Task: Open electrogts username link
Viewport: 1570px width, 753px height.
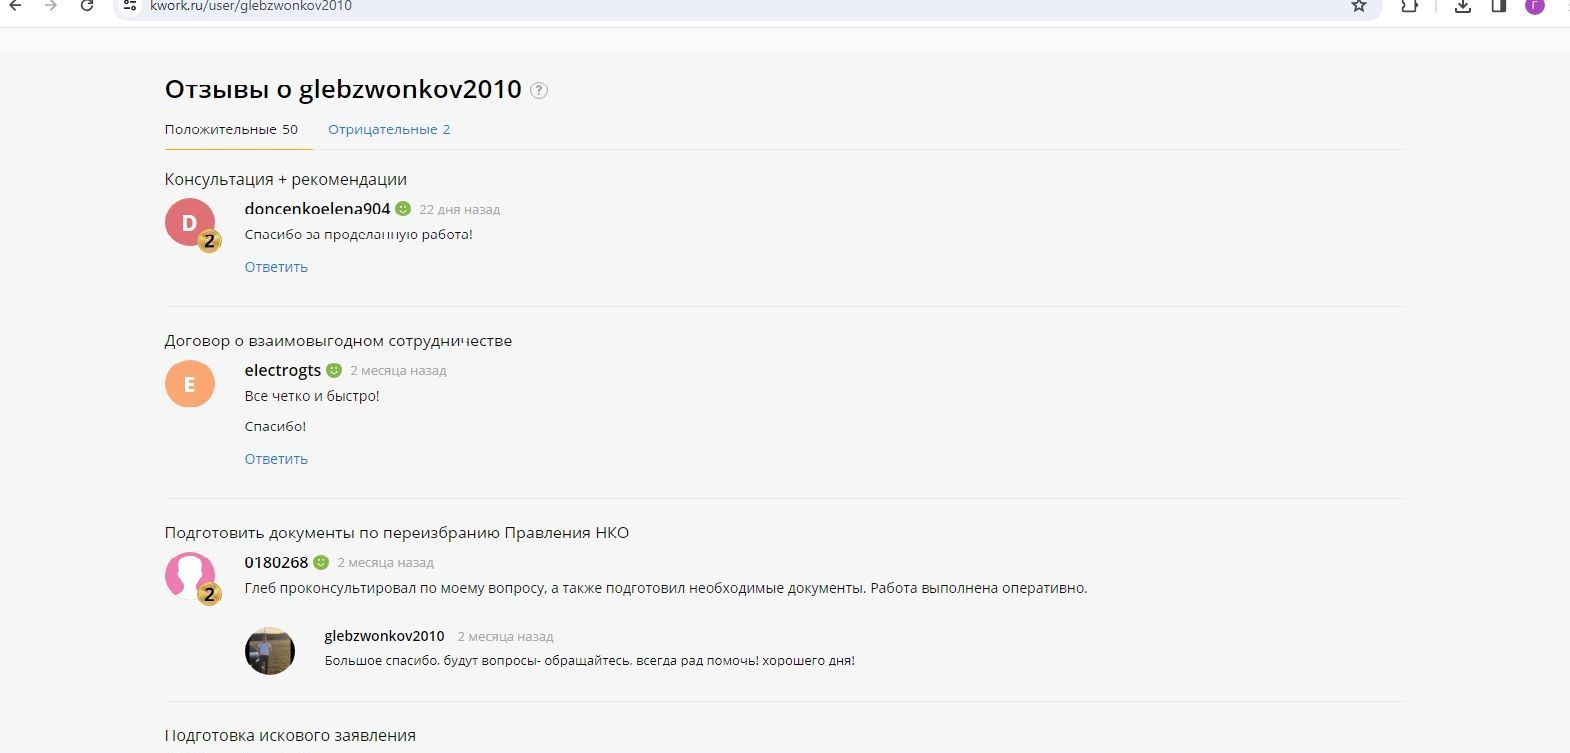Action: [x=283, y=370]
